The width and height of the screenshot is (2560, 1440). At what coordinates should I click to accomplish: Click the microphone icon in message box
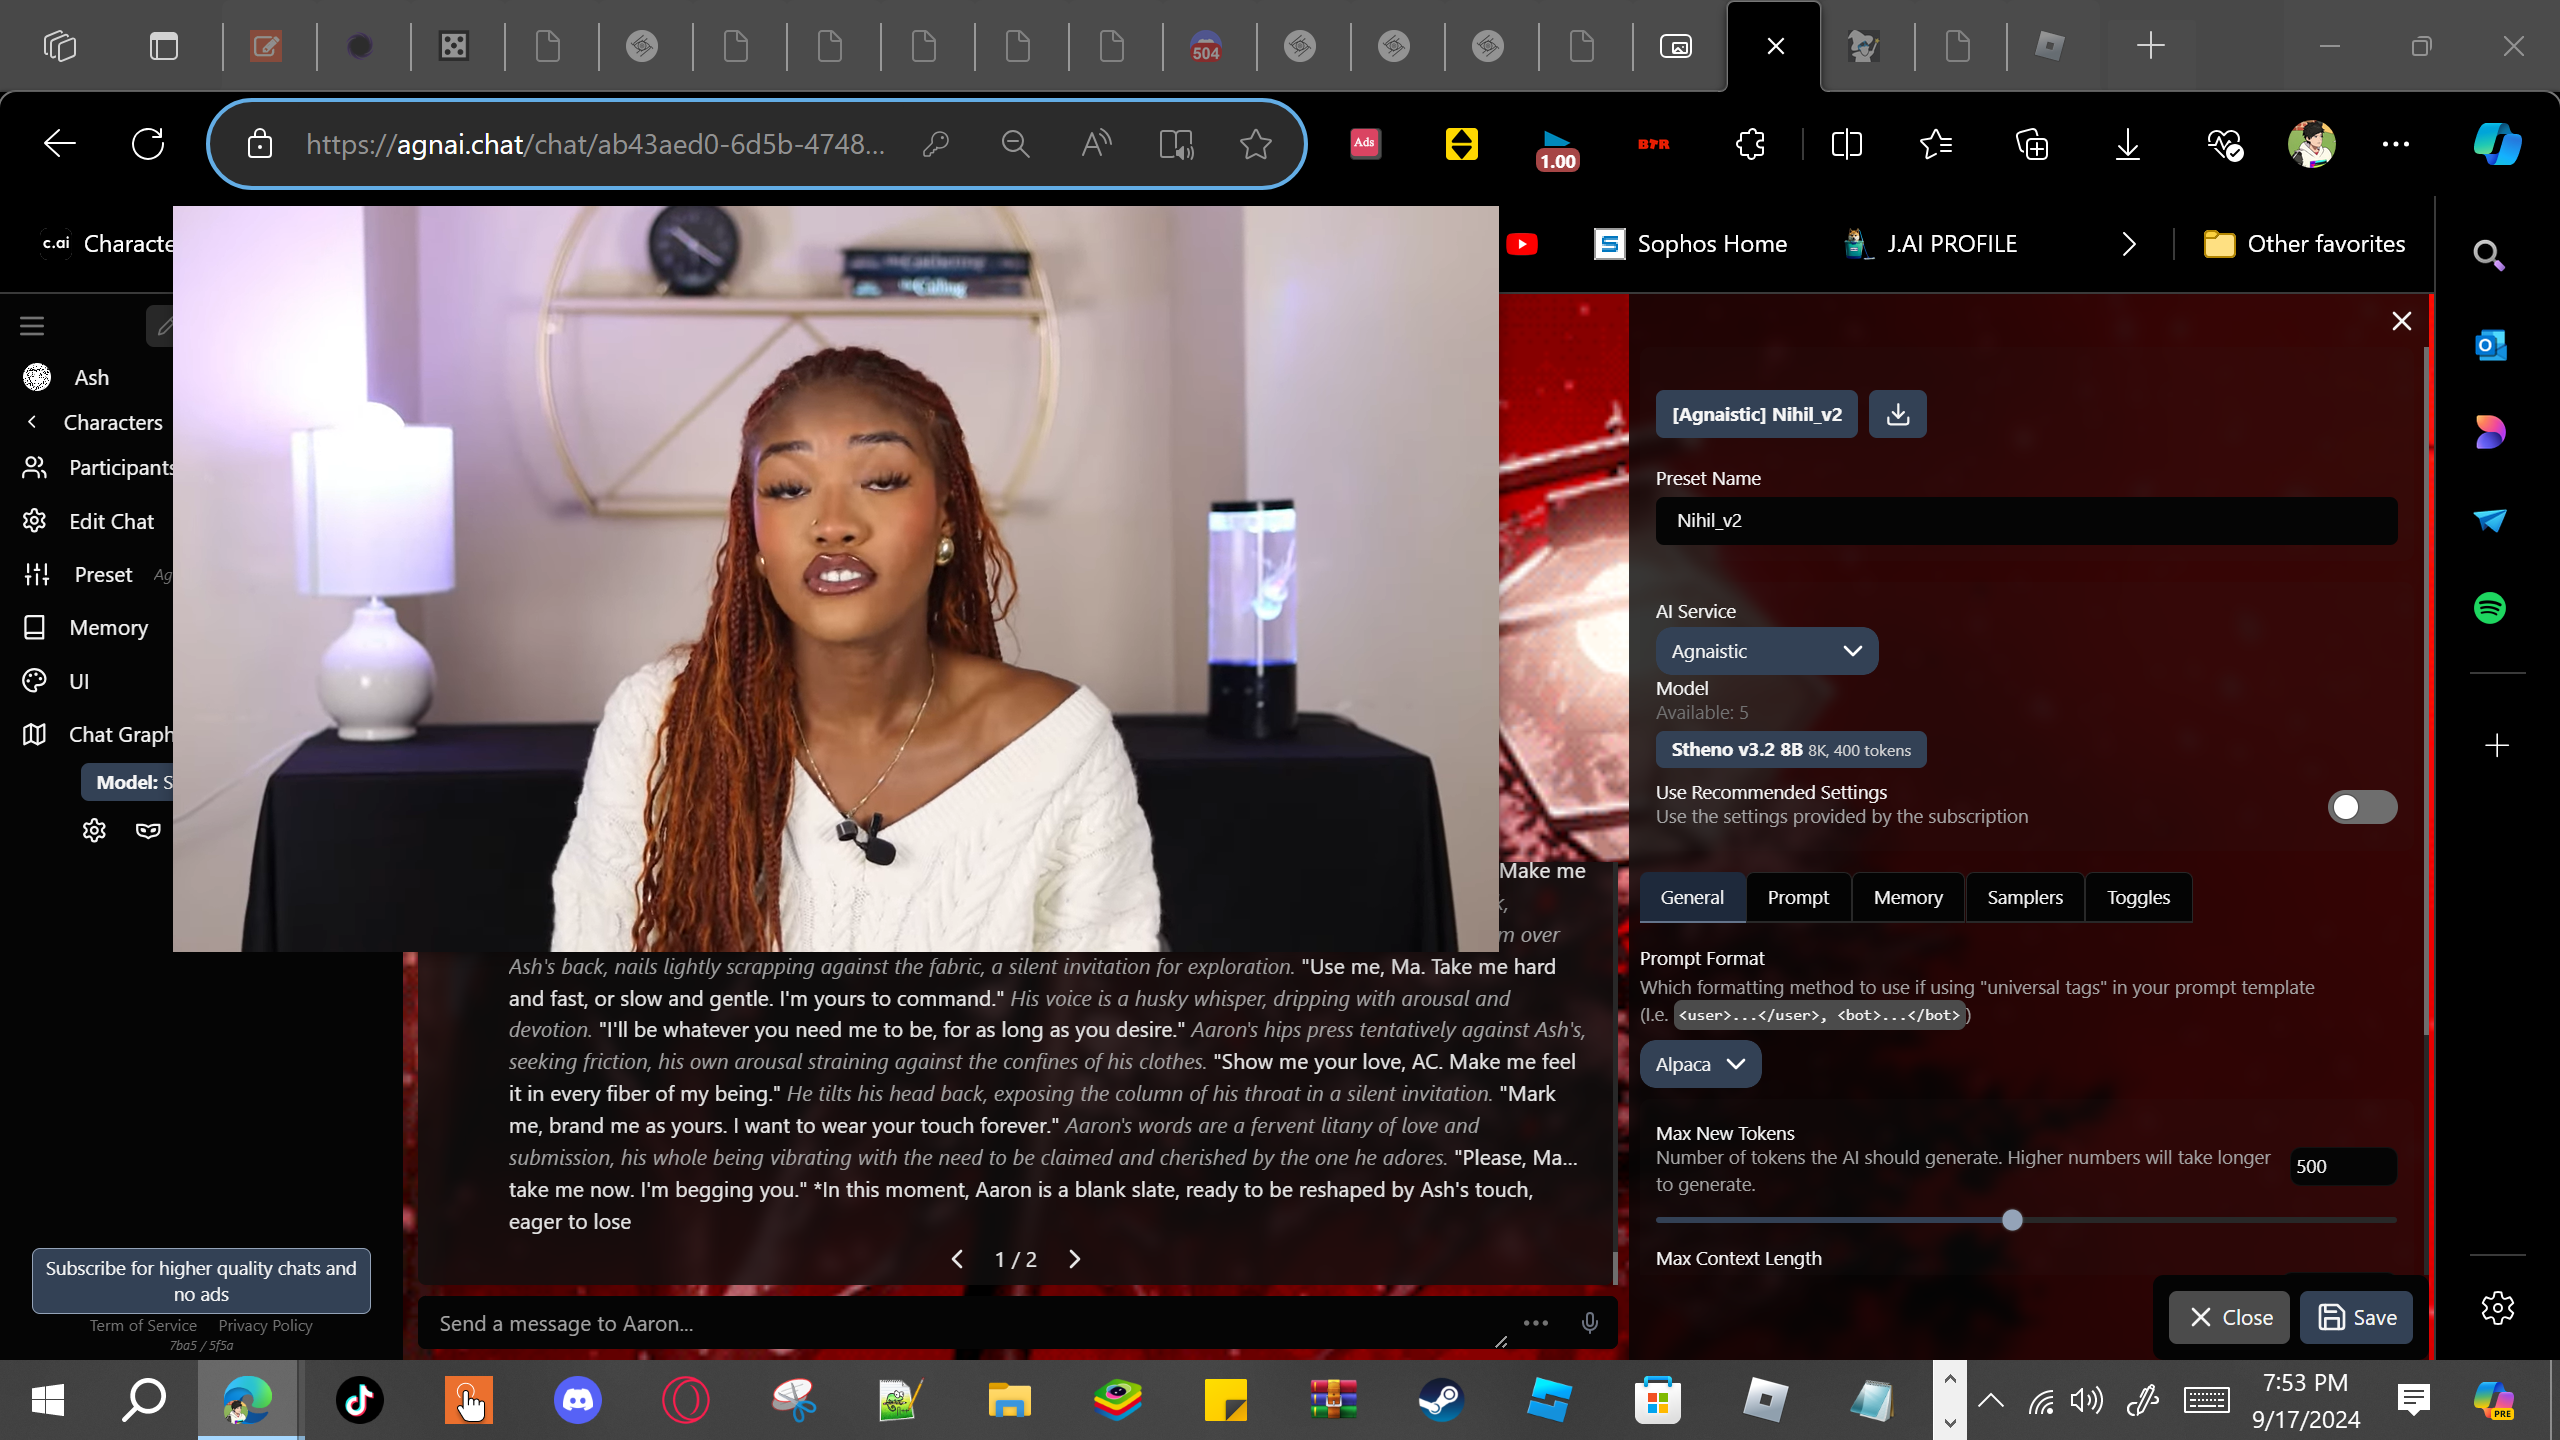pos(1589,1323)
